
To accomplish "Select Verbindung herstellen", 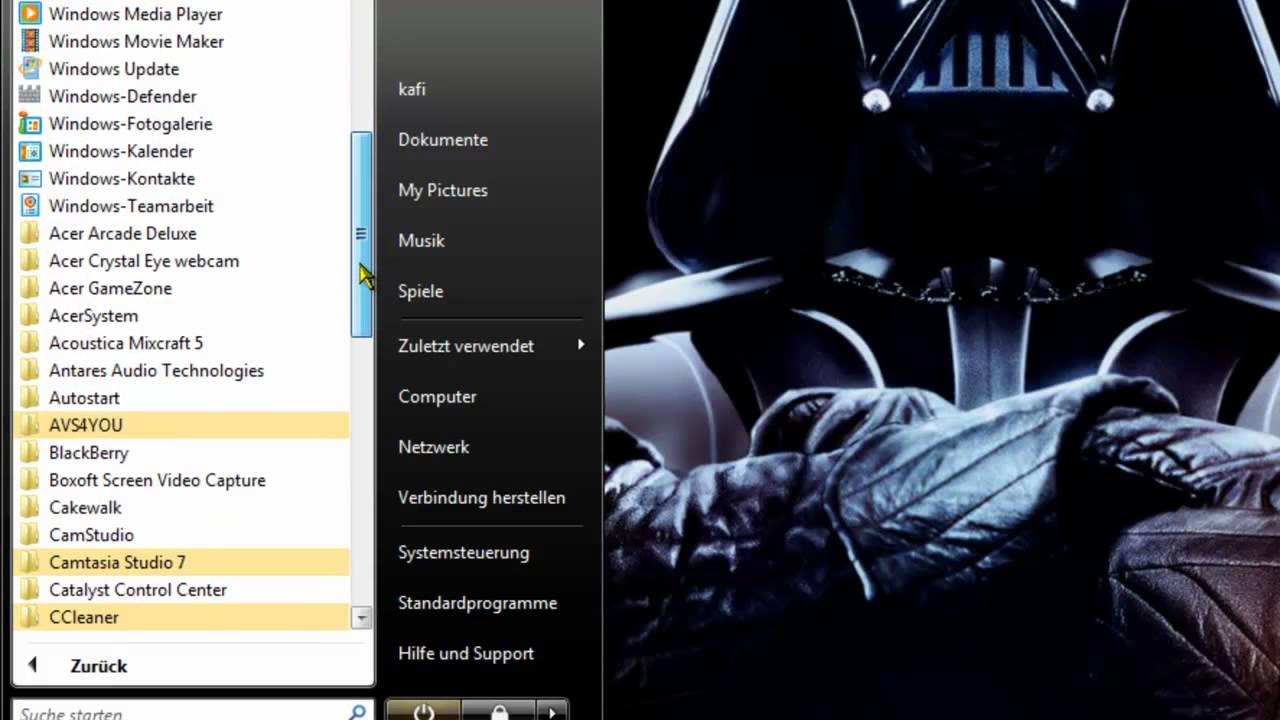I will (482, 498).
